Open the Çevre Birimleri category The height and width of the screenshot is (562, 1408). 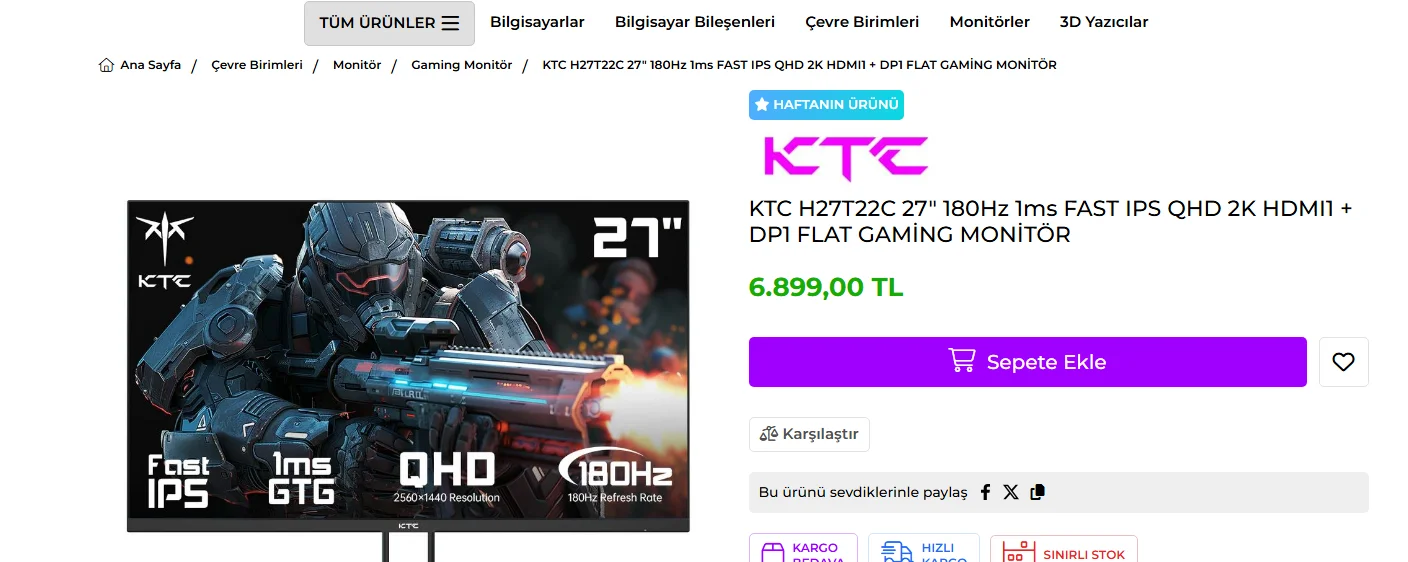point(862,22)
